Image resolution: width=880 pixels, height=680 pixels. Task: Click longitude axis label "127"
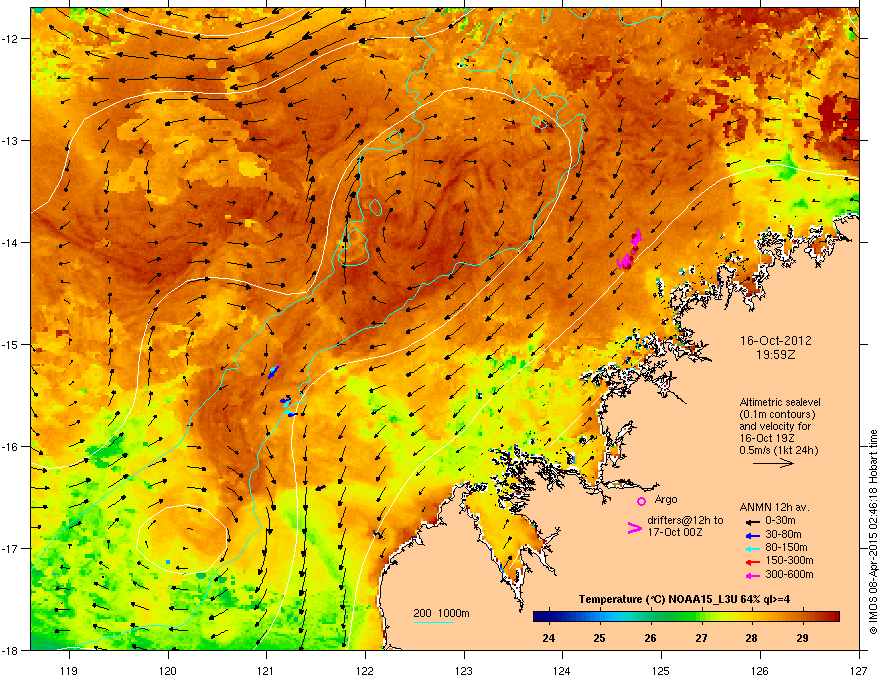coord(858,670)
